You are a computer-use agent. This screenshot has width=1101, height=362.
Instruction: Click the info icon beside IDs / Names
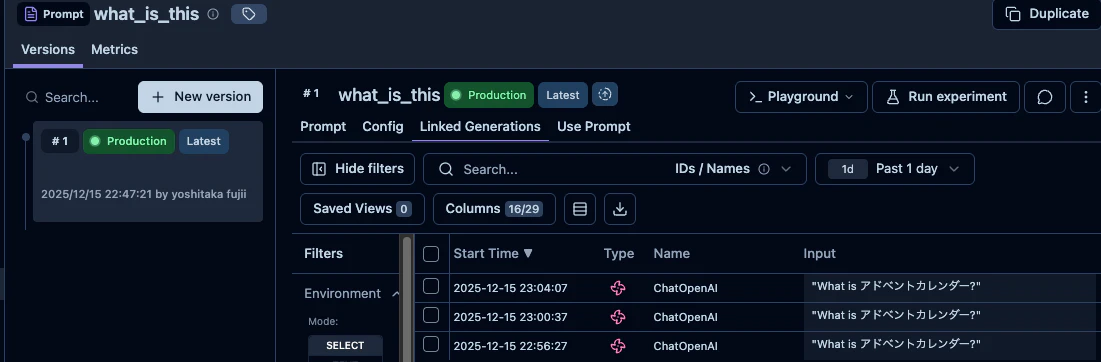coord(765,169)
